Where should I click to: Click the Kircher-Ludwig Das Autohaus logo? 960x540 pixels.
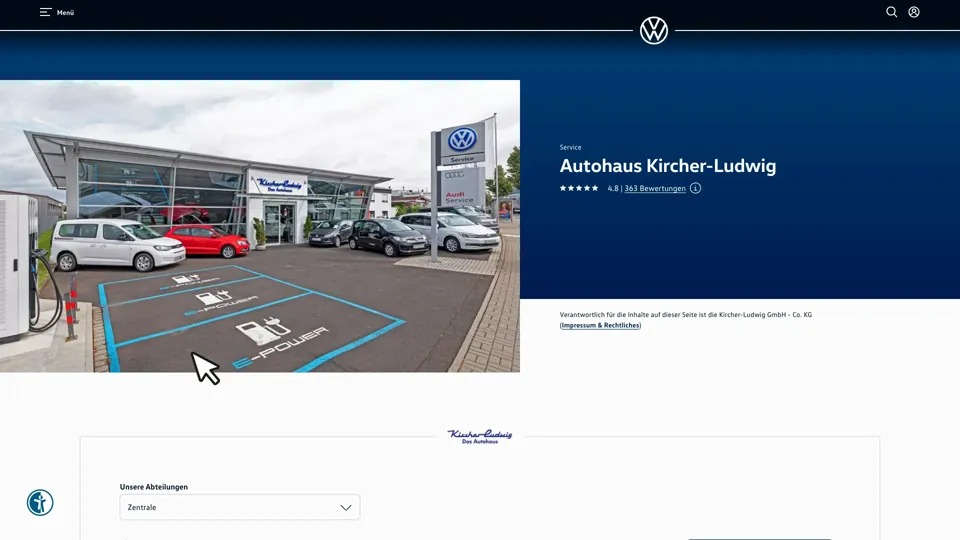tap(479, 436)
